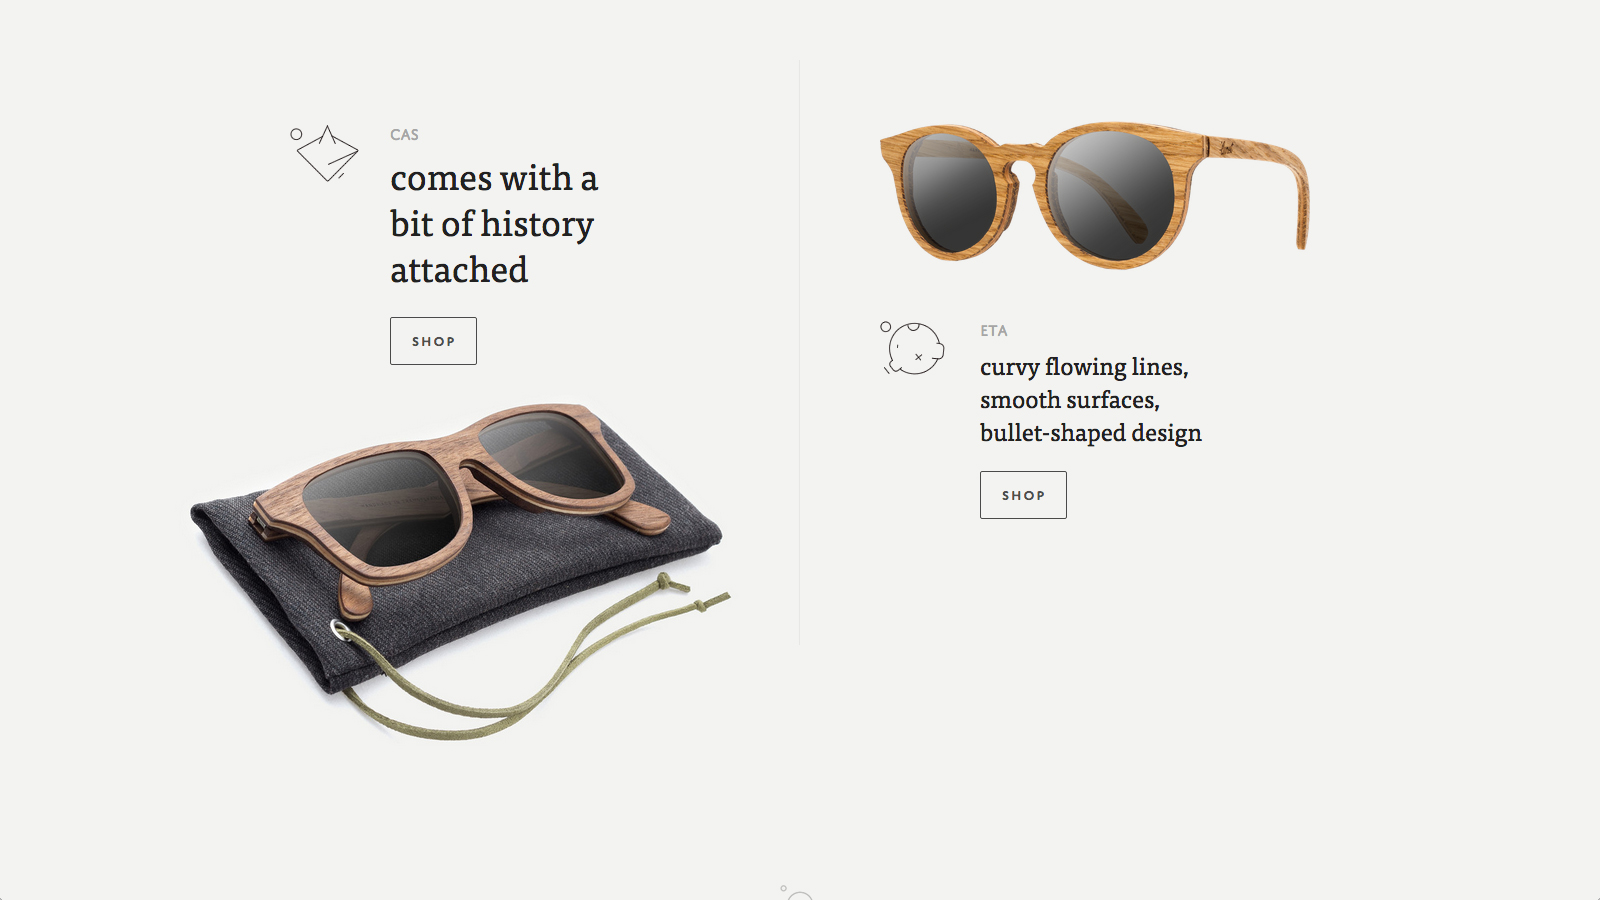Click the metal eyelet on the pouch
Viewport: 1600px width, 900px height.
tap(341, 630)
